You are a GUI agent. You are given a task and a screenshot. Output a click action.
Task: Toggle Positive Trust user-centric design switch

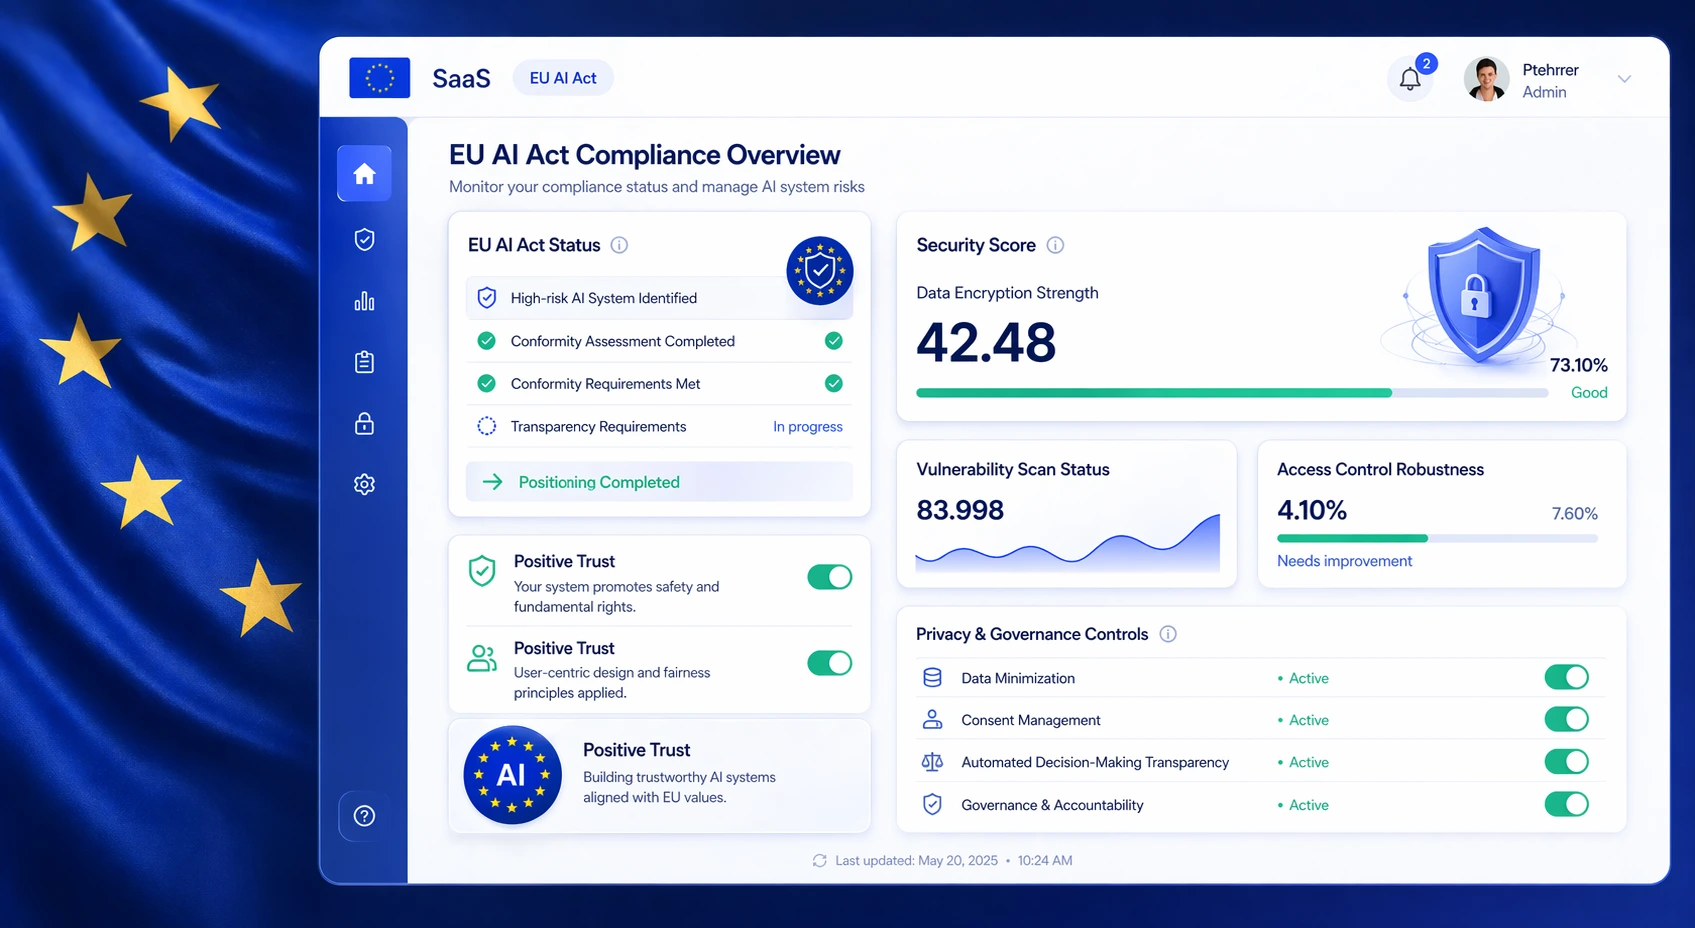pos(829,663)
